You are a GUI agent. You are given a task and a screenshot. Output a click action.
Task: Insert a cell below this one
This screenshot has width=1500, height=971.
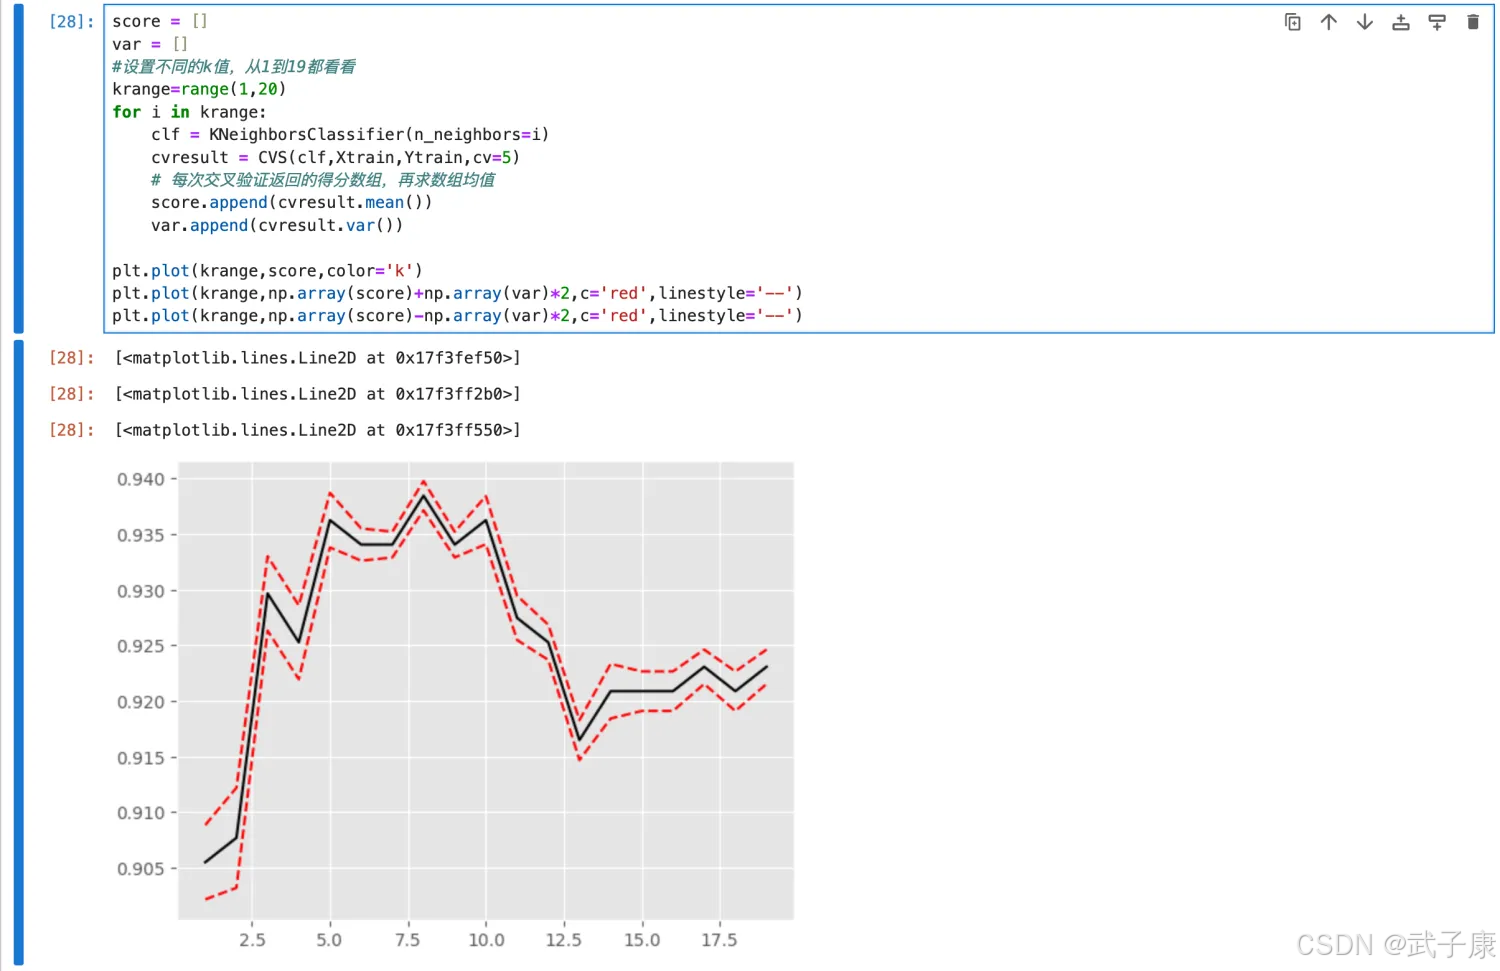(x=1437, y=22)
